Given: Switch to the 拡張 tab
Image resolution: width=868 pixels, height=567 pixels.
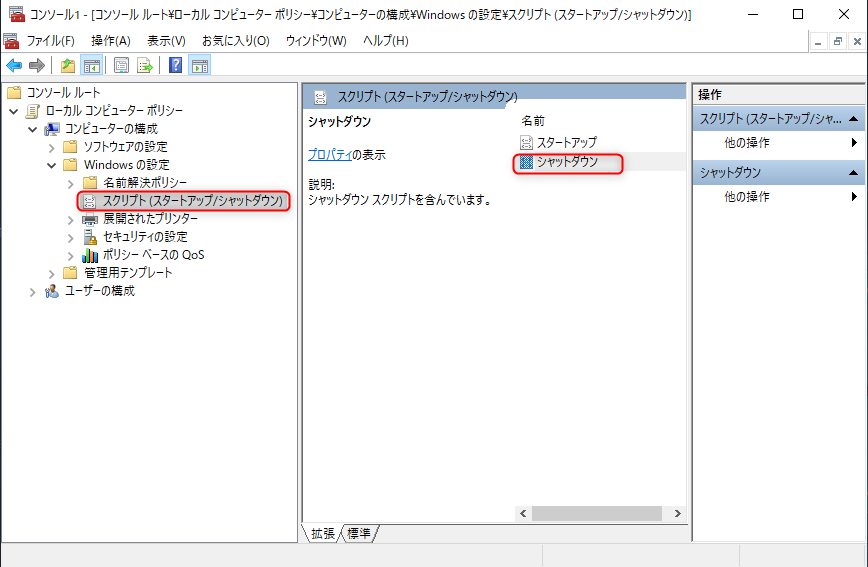Looking at the screenshot, I should coord(322,533).
